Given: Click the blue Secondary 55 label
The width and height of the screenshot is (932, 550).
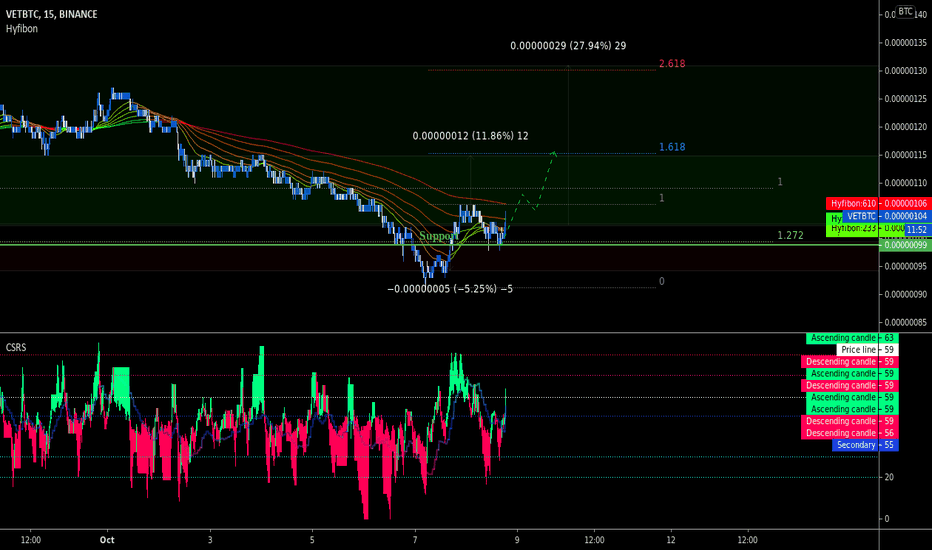Looking at the screenshot, I should pos(865,445).
